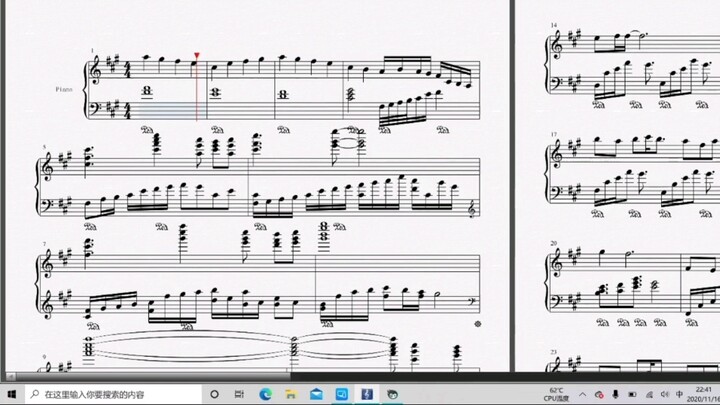Click the small grey break marker below measure 8
Screen dimensions: 720x405
point(478,324)
